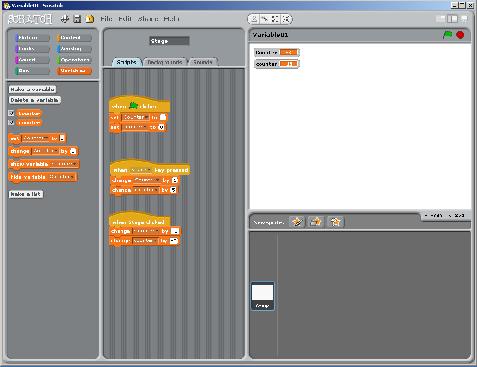Screen dimensions: 477x367
Task: Switch to presentation mode icon
Action: [464, 19]
